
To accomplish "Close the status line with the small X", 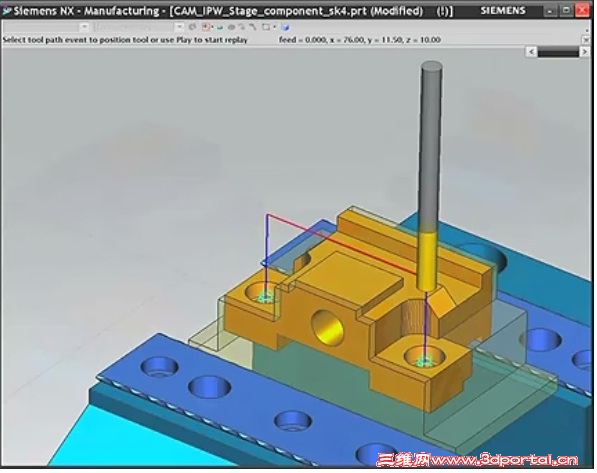I will click(586, 40).
